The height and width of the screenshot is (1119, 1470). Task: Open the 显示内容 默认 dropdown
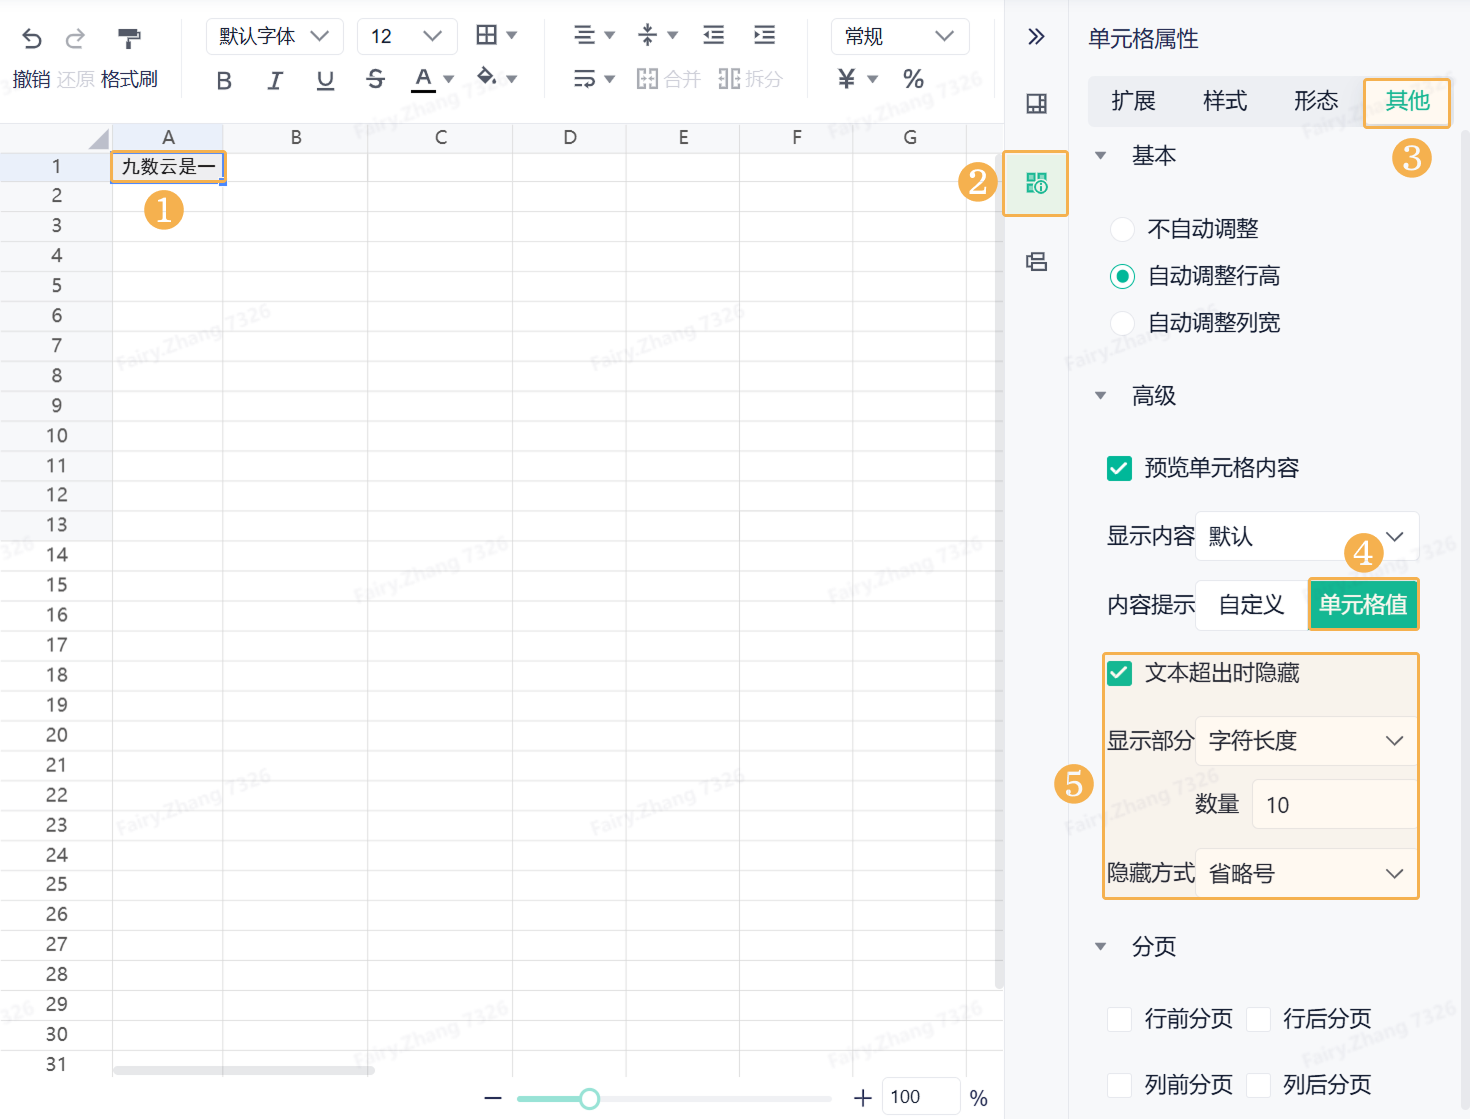point(1307,536)
